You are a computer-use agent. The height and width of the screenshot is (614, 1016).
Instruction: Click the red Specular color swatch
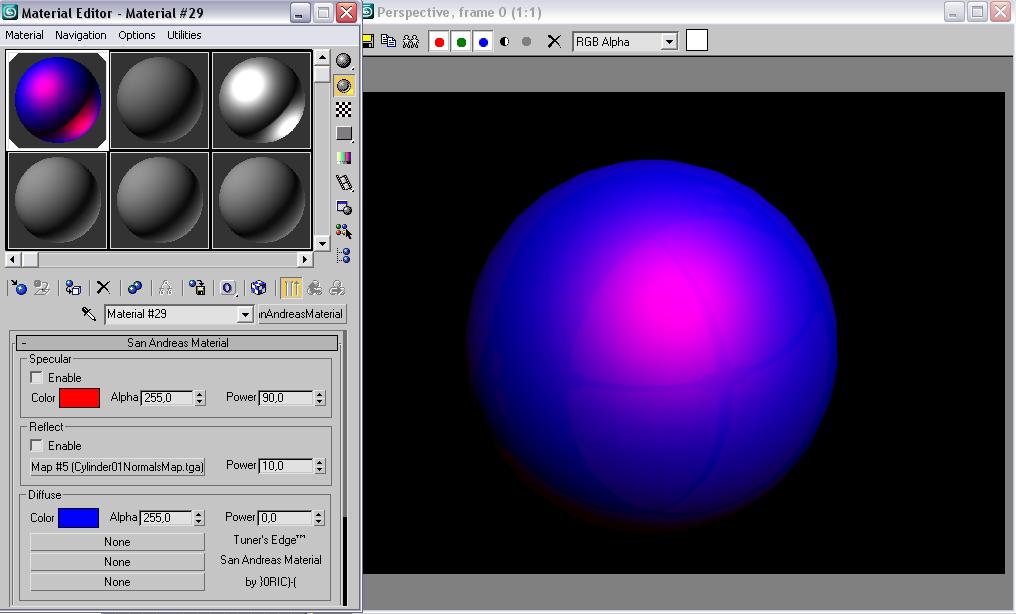[79, 398]
